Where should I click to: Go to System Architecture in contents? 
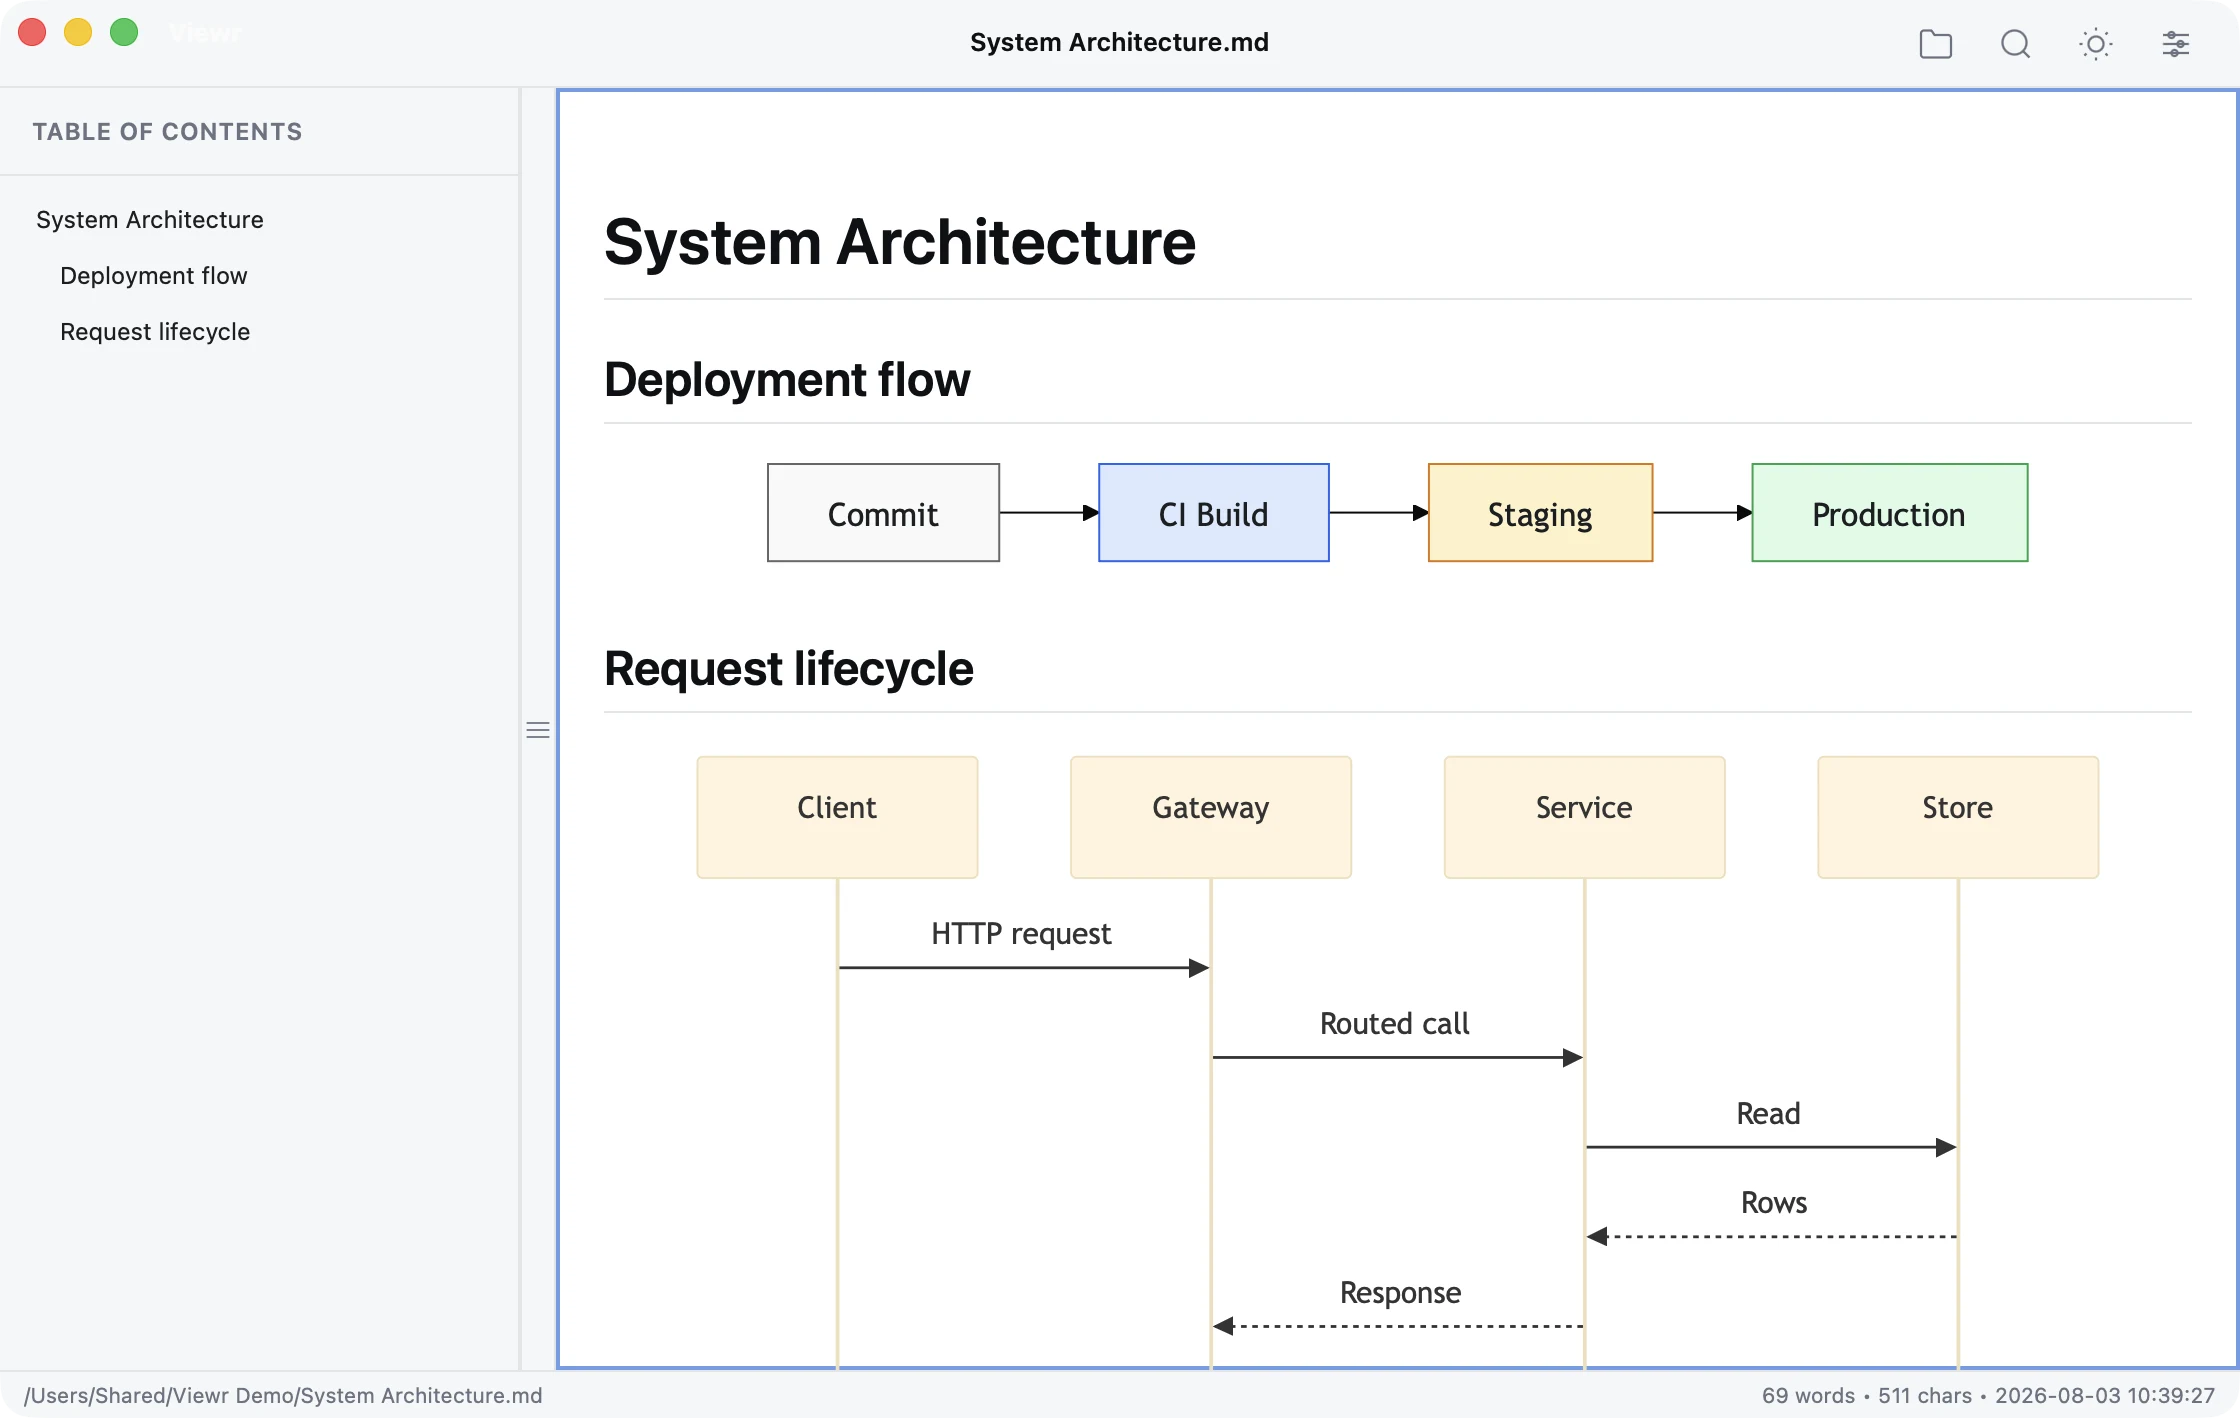tap(150, 220)
